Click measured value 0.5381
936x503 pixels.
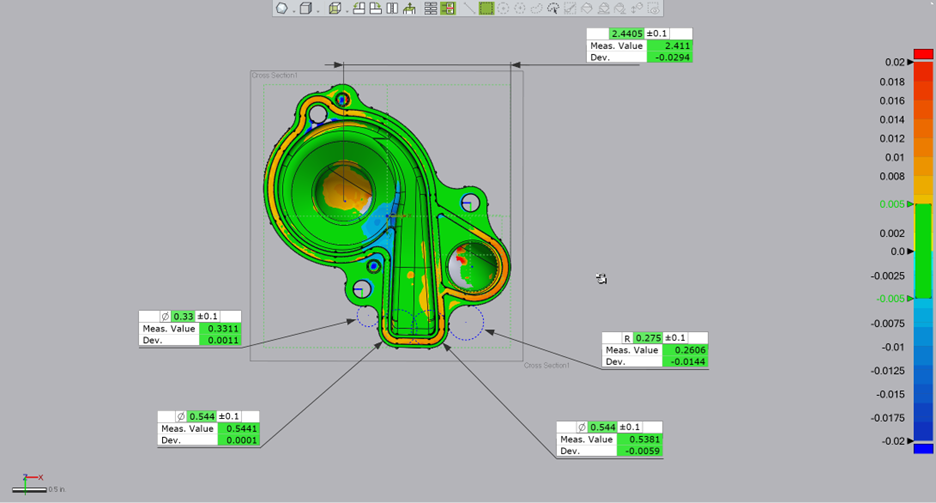pos(639,439)
